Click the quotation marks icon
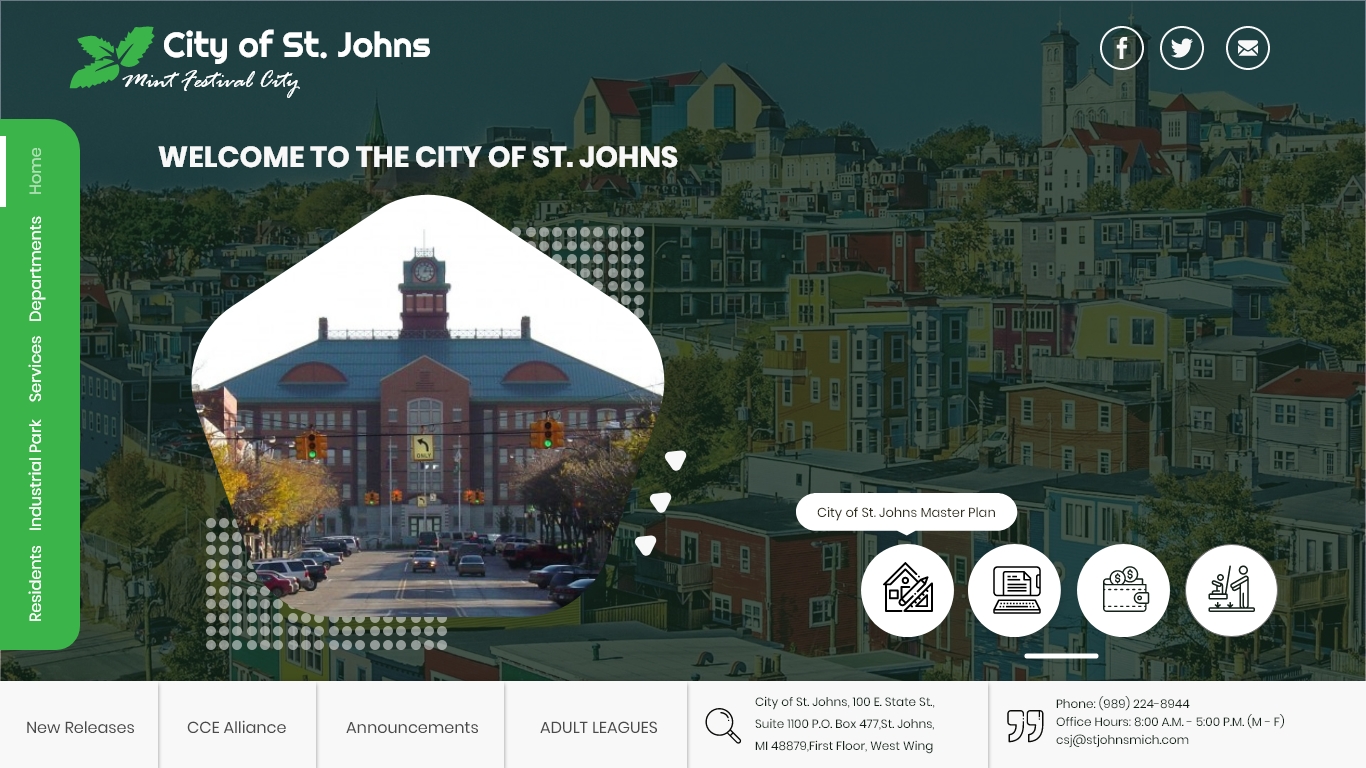The width and height of the screenshot is (1366, 768). click(x=1024, y=725)
